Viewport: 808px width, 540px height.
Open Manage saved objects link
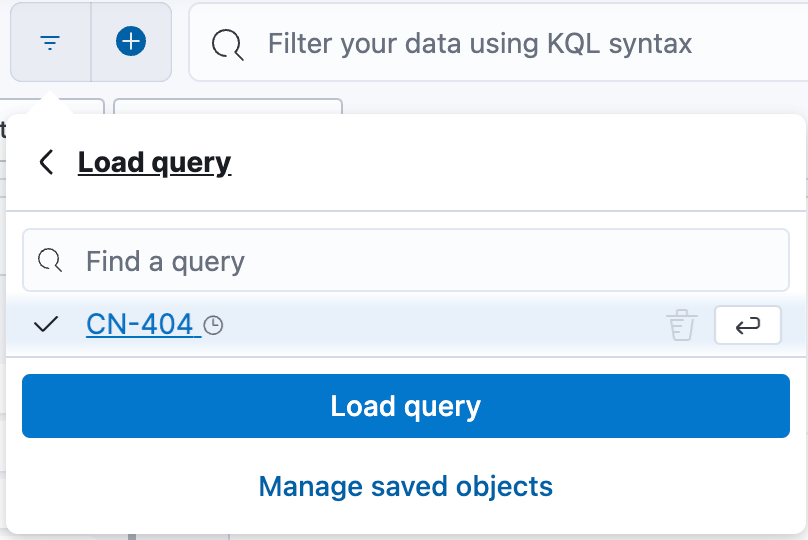pos(406,486)
